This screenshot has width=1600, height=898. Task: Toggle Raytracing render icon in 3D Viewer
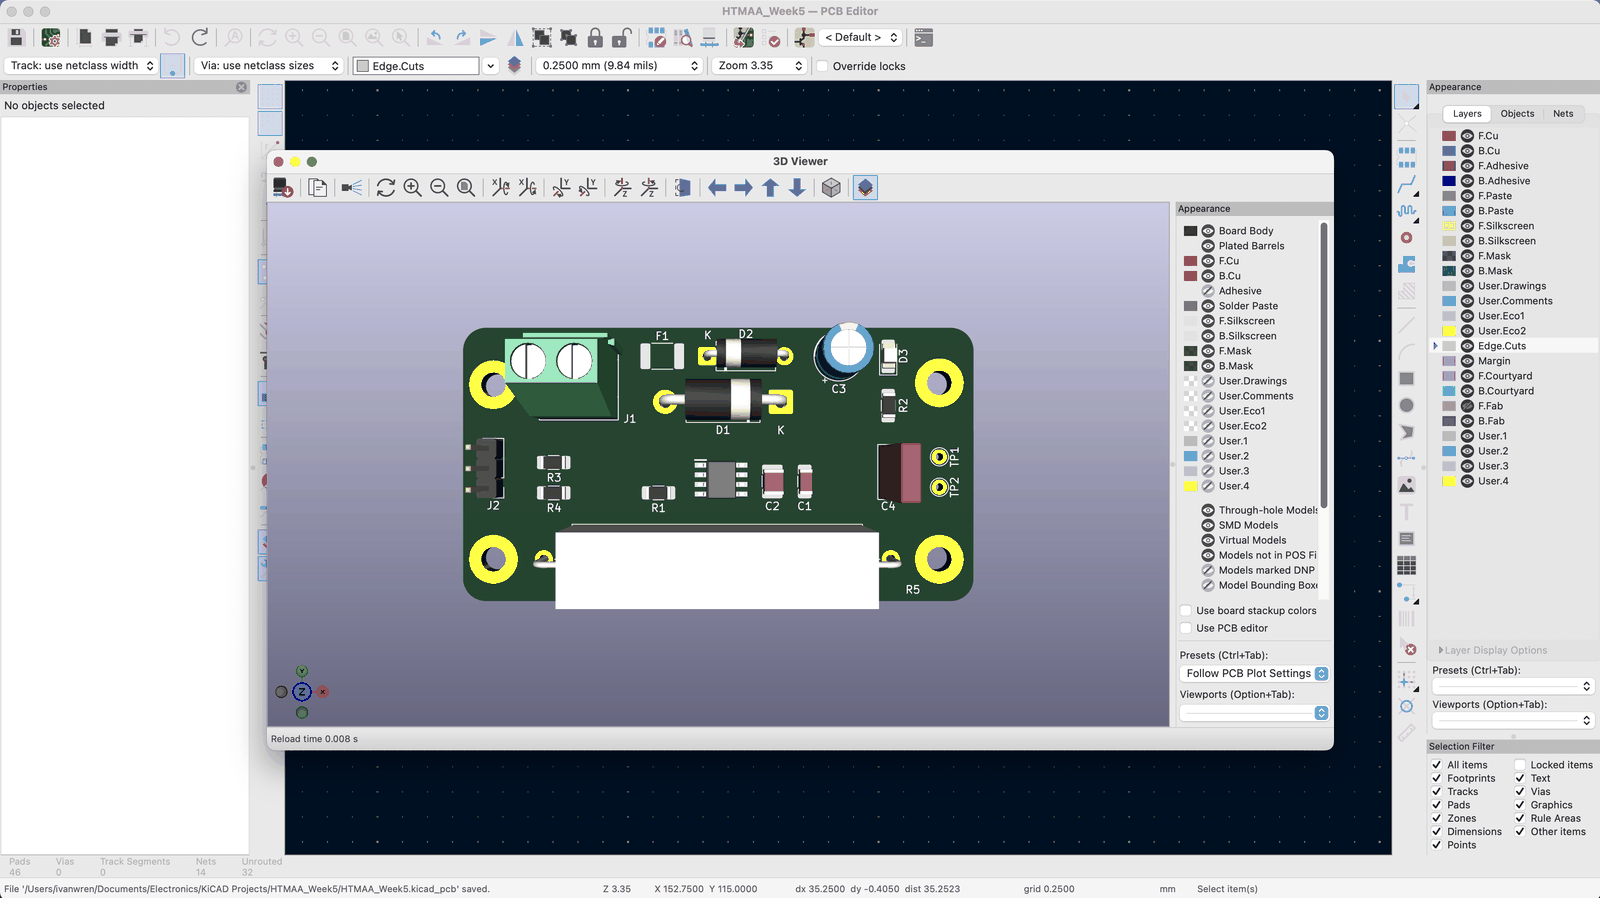tap(352, 188)
